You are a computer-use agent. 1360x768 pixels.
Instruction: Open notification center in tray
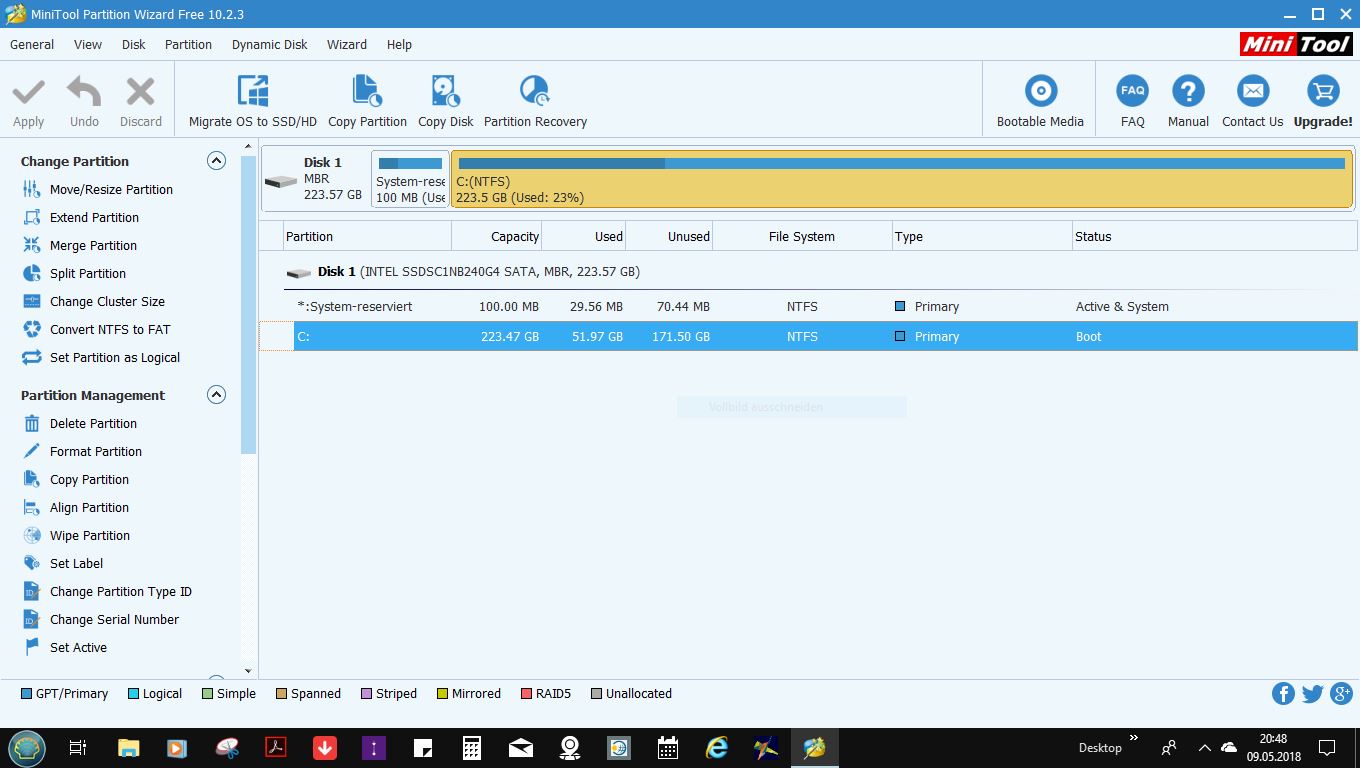[1327, 747]
